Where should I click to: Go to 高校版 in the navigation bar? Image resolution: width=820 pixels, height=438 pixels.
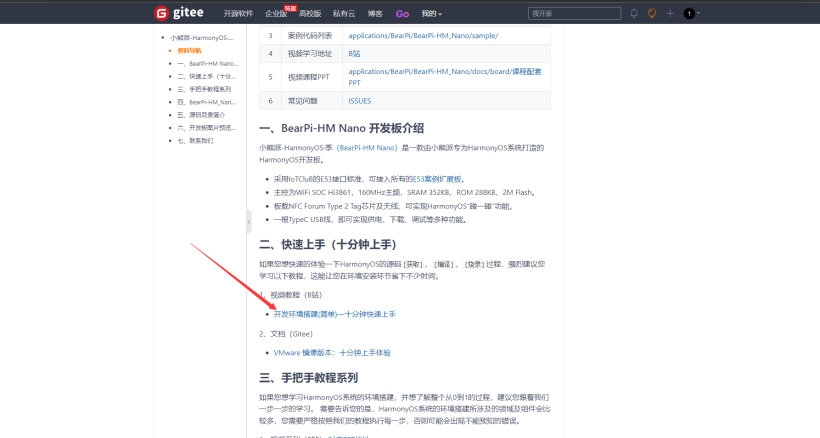pos(310,14)
